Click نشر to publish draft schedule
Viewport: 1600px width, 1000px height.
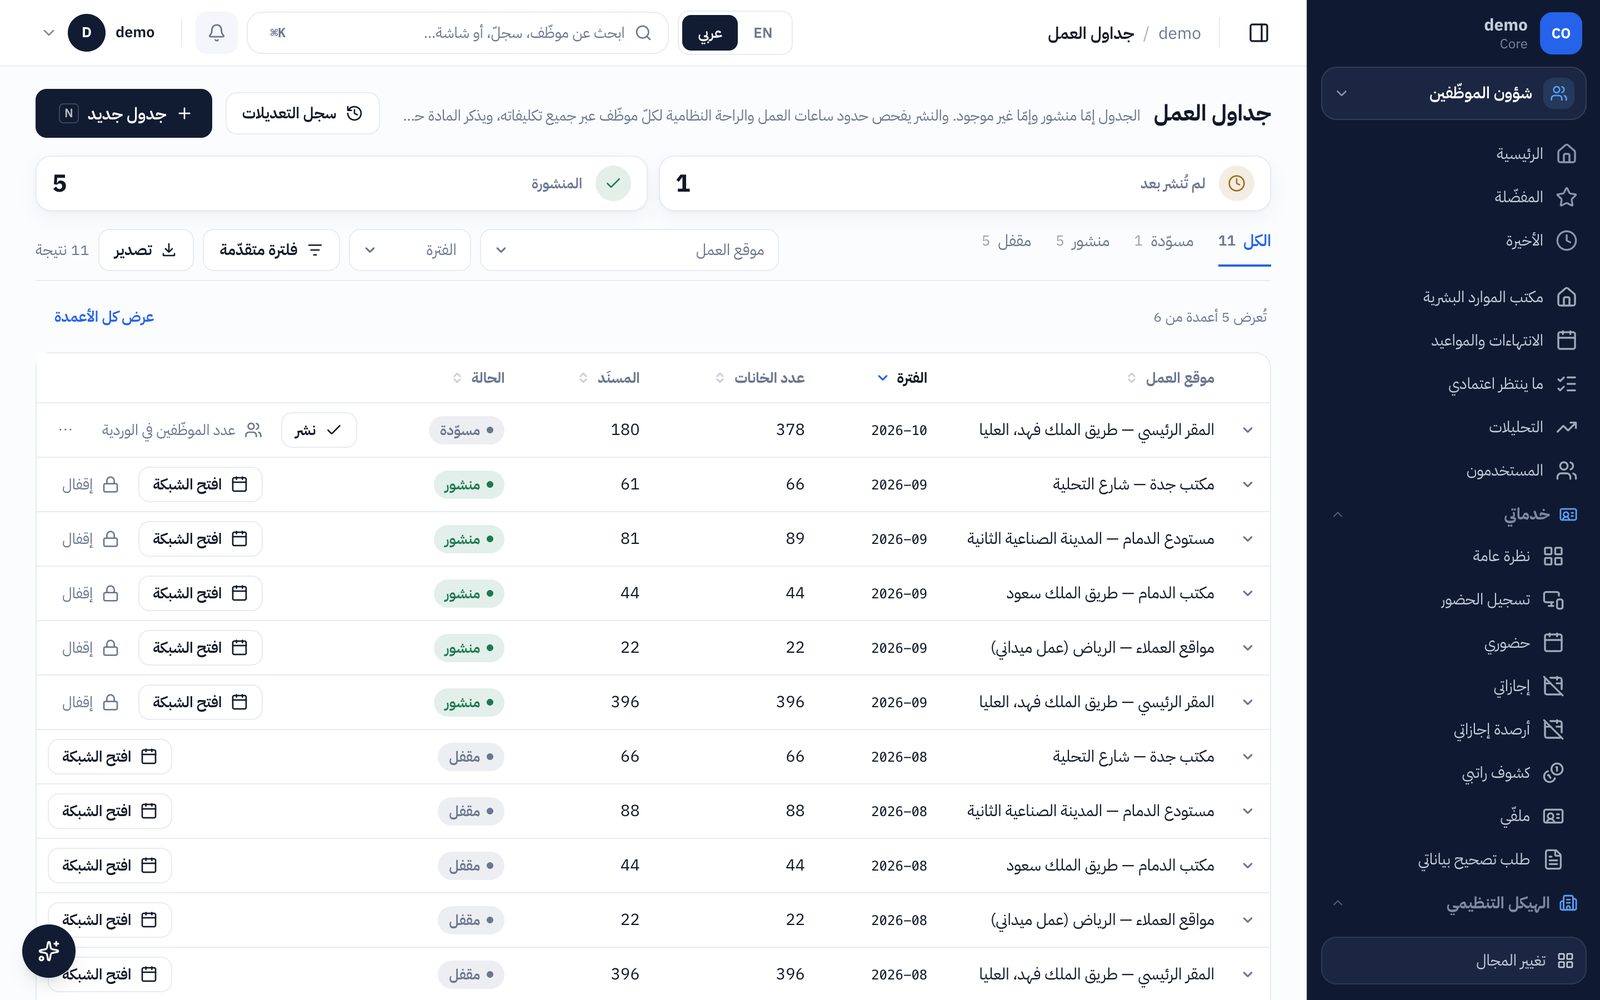tap(319, 430)
